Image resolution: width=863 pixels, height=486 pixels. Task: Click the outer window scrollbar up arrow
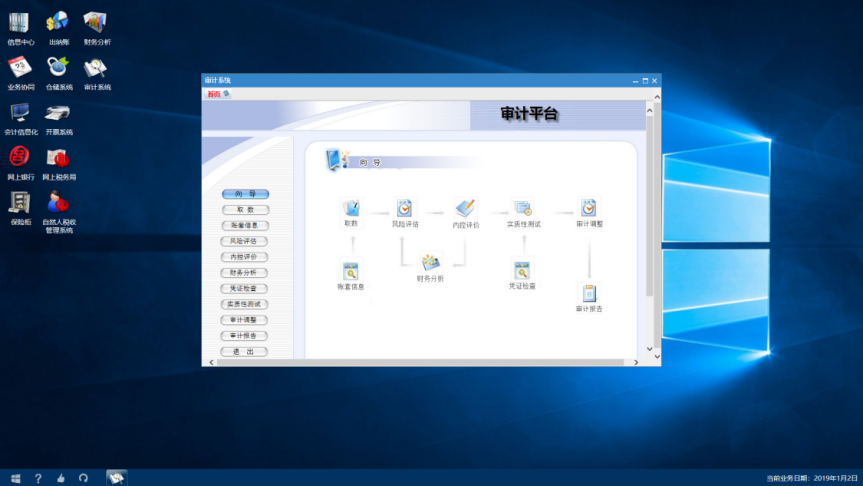point(657,97)
